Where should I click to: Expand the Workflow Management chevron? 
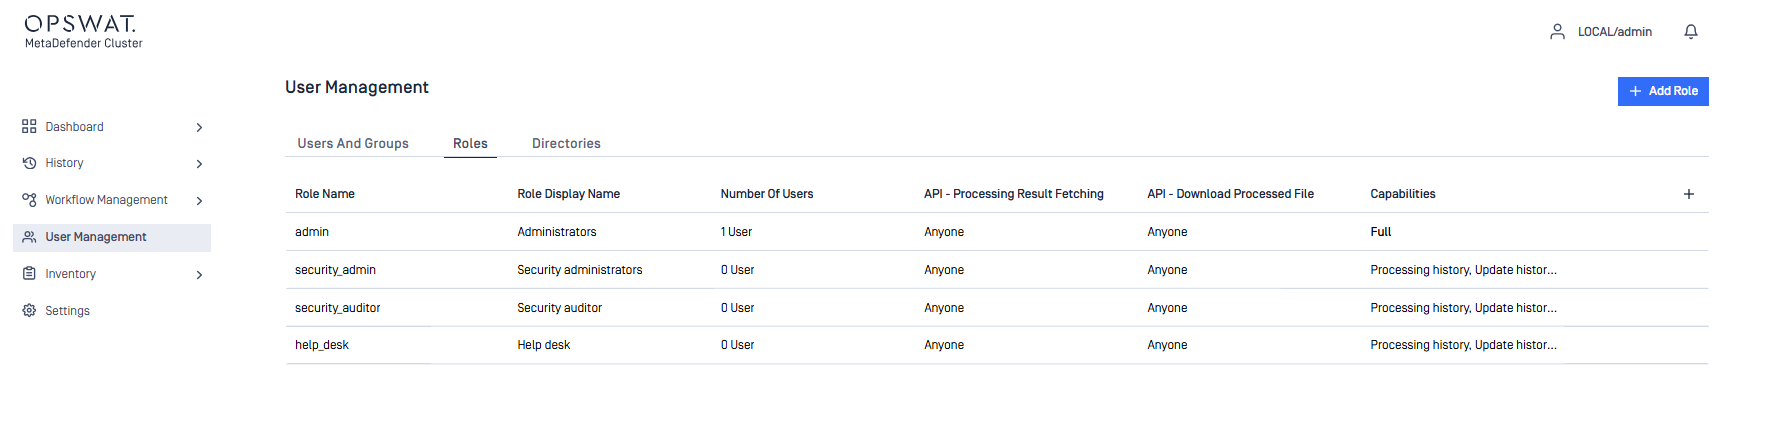(199, 201)
